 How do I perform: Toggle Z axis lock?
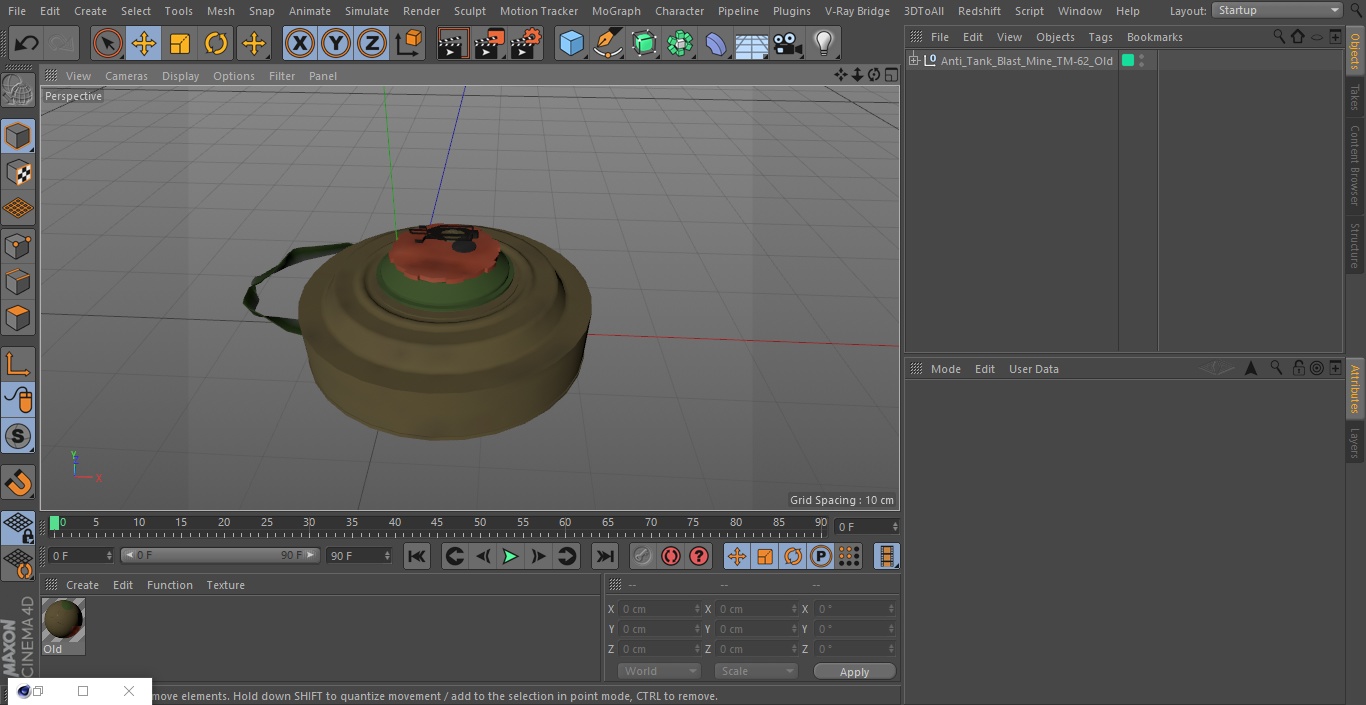[372, 43]
